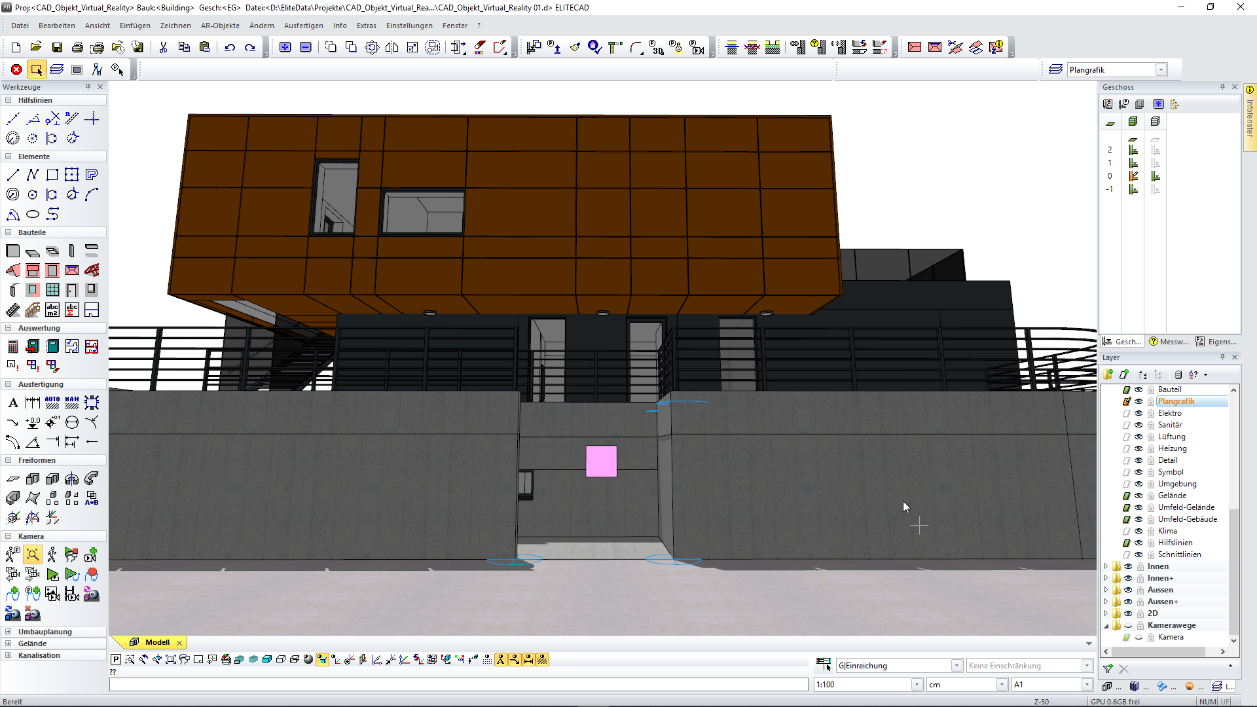The height and width of the screenshot is (707, 1257).
Task: Select the stairs tool in Bauteile
Action: tap(13, 309)
